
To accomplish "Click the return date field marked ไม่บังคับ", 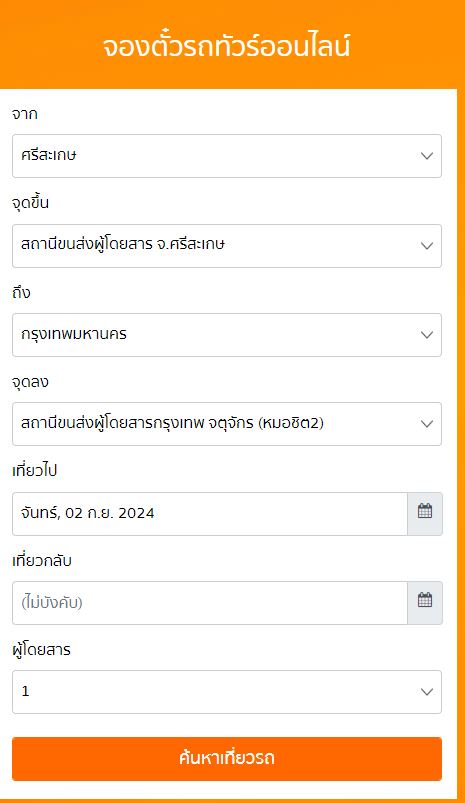I will point(210,603).
